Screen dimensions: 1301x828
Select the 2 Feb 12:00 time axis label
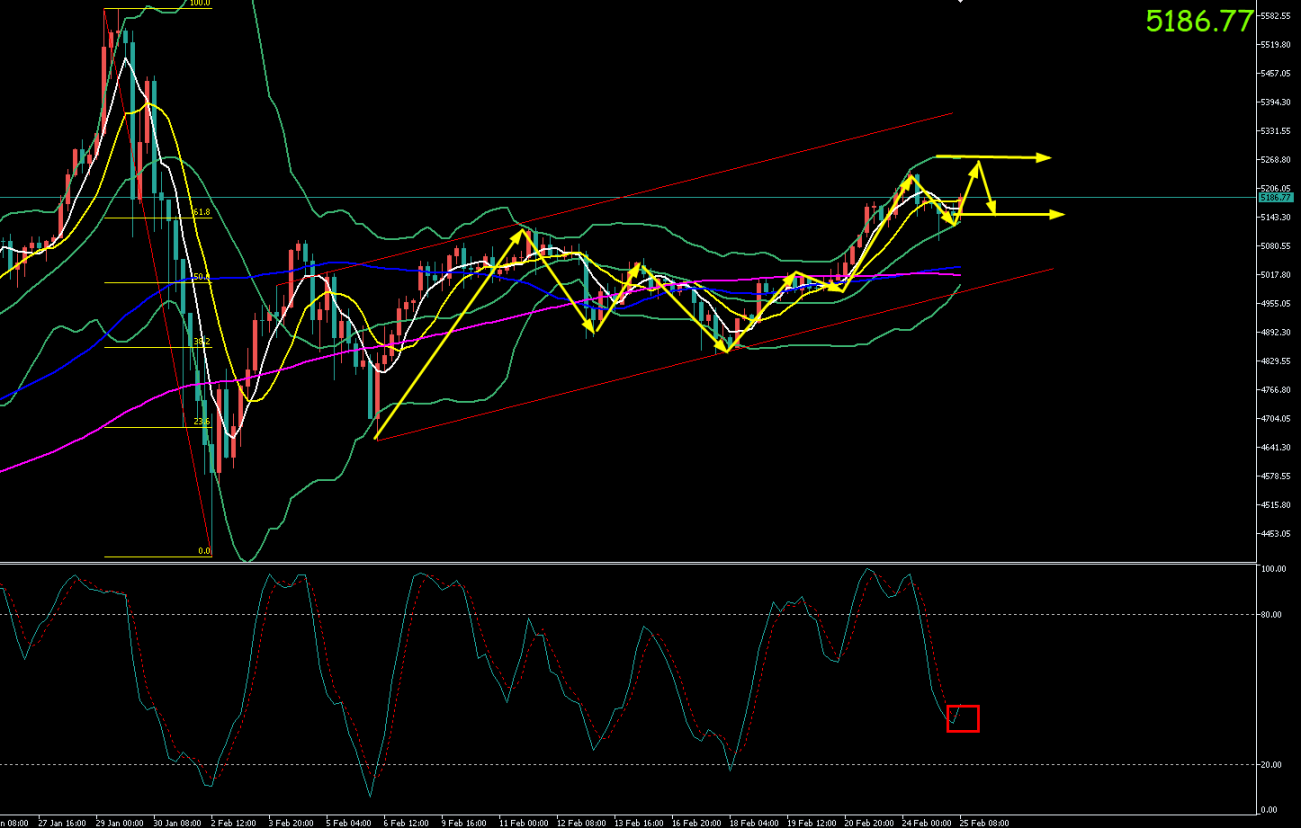[234, 823]
